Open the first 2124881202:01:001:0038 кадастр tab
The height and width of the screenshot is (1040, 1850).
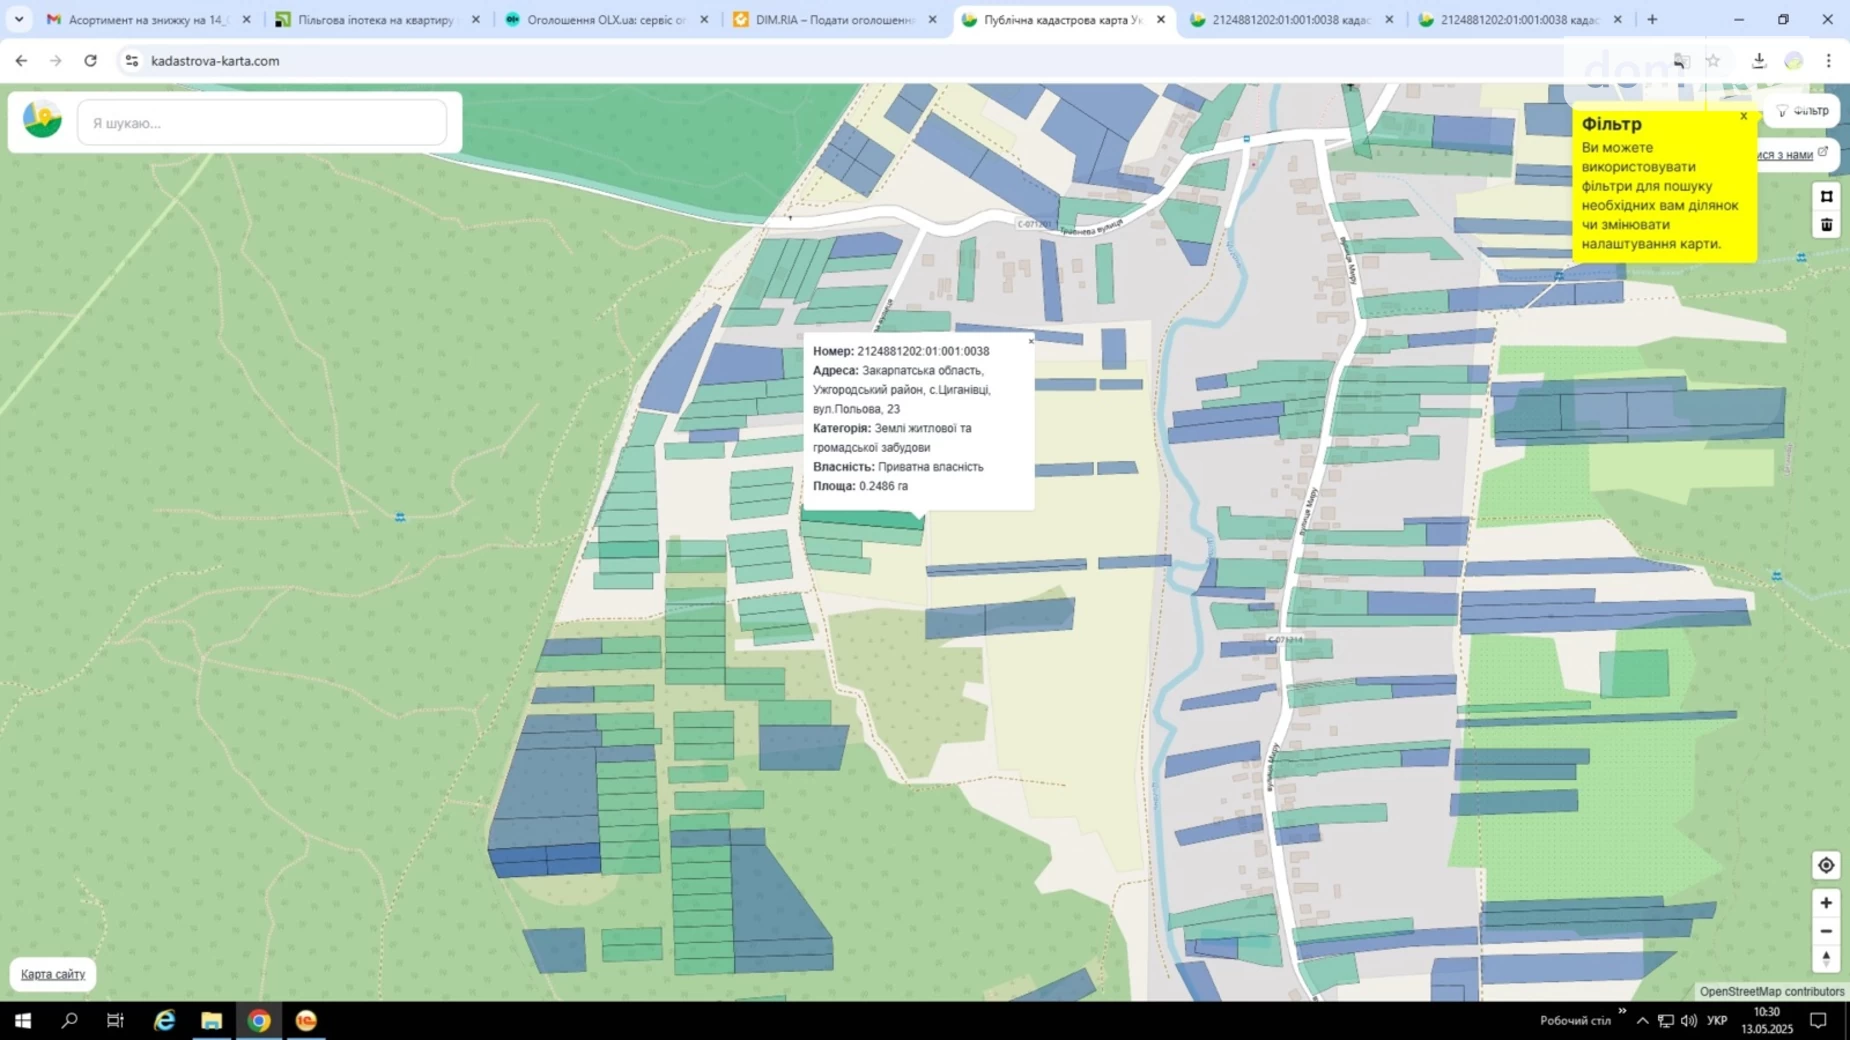point(1290,19)
